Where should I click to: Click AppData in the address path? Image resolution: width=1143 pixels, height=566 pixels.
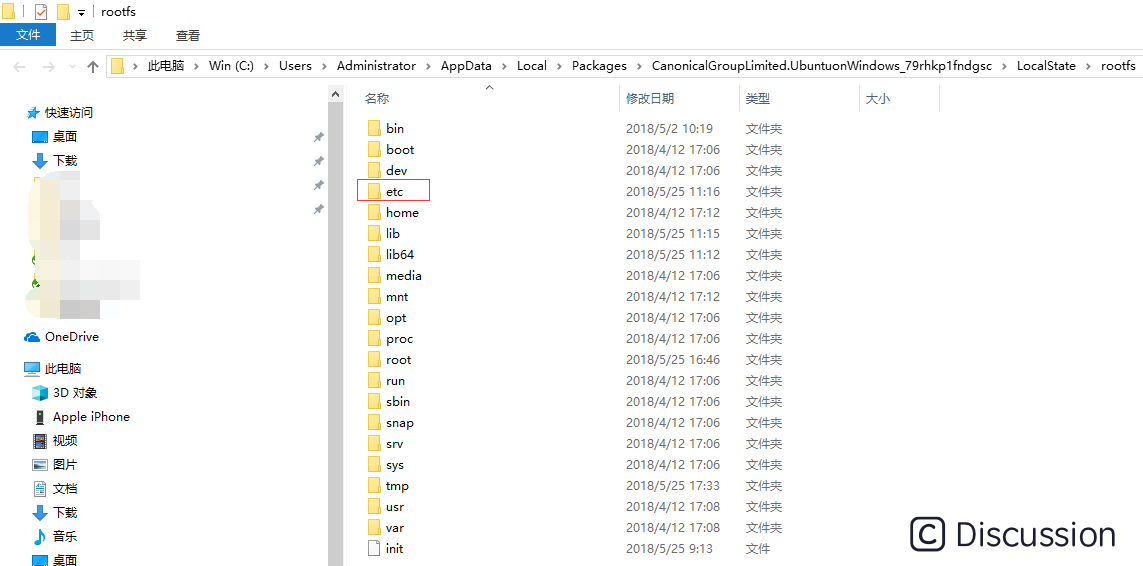[x=466, y=66]
